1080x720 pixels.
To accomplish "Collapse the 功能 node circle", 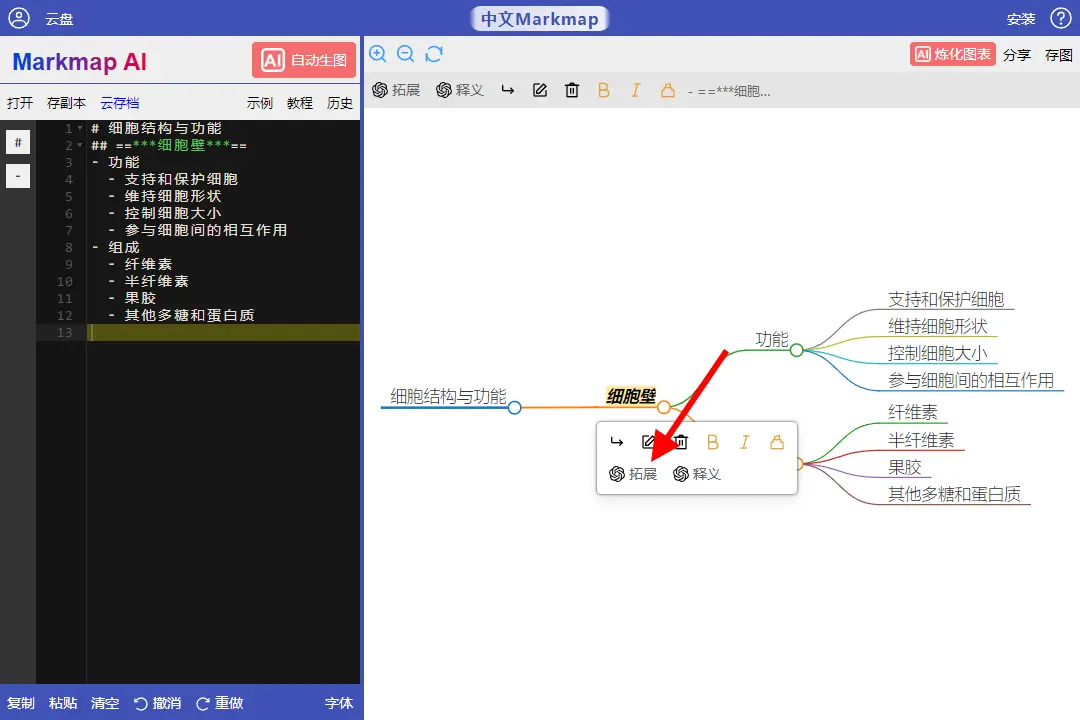I will point(796,350).
